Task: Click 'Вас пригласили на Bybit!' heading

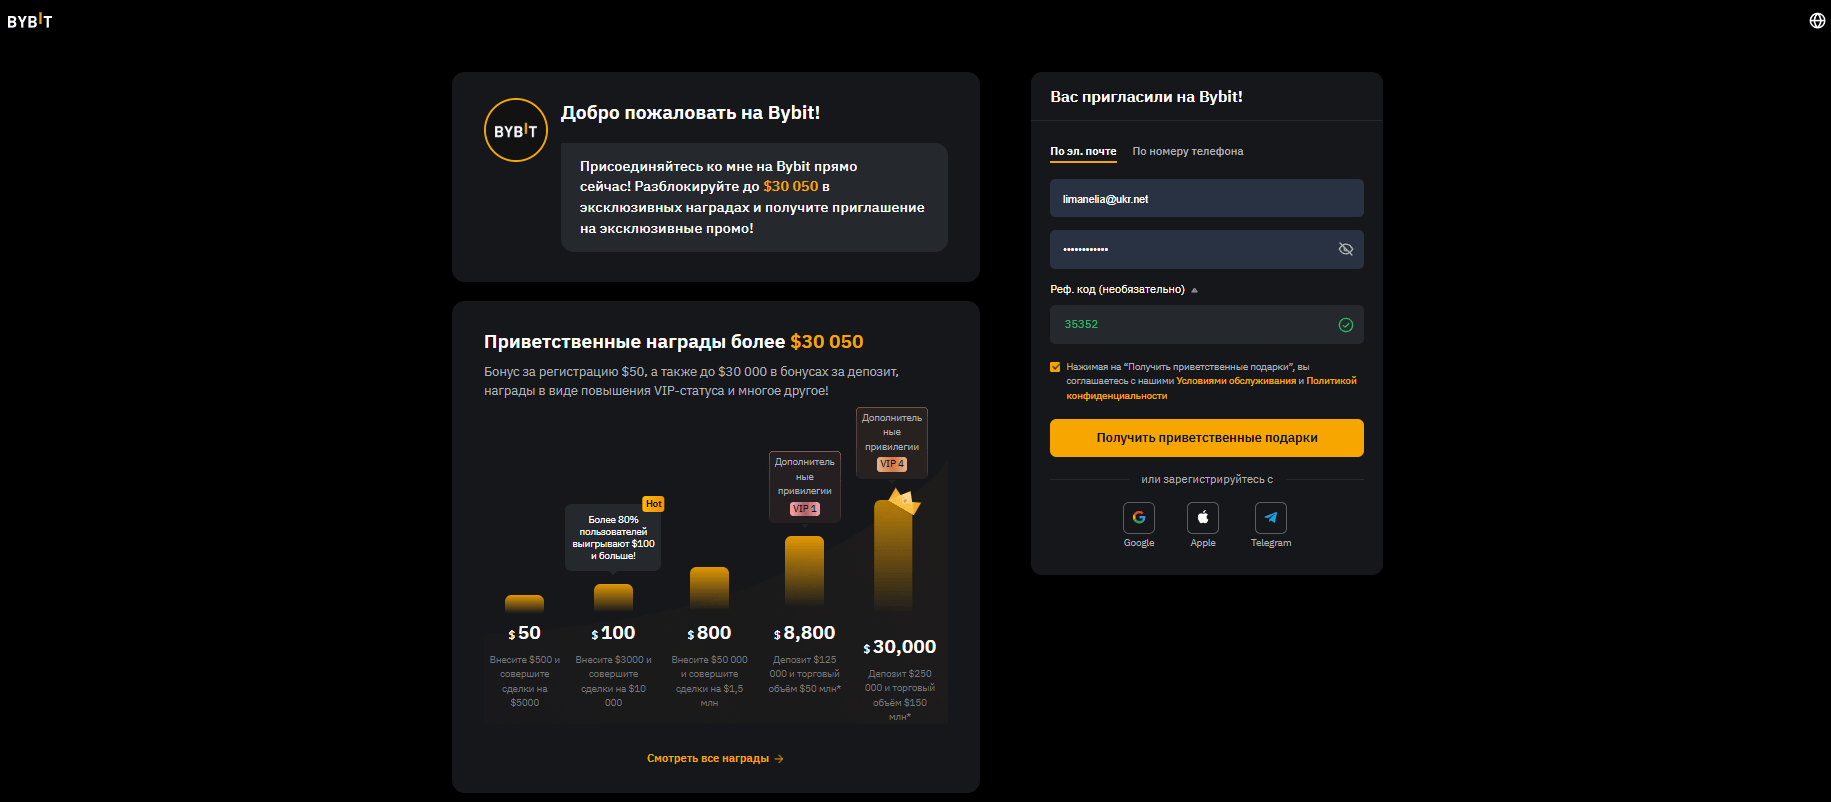Action: click(x=1146, y=97)
